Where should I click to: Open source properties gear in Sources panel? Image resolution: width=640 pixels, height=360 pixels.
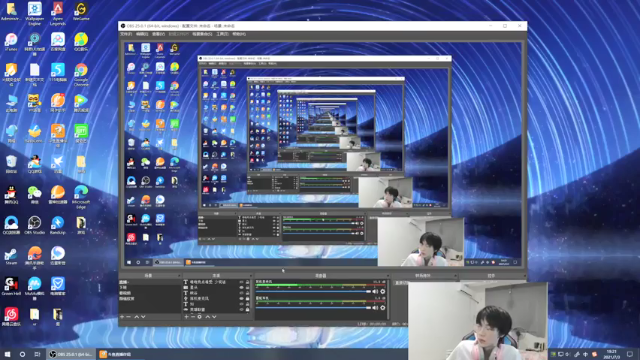(x=200, y=317)
